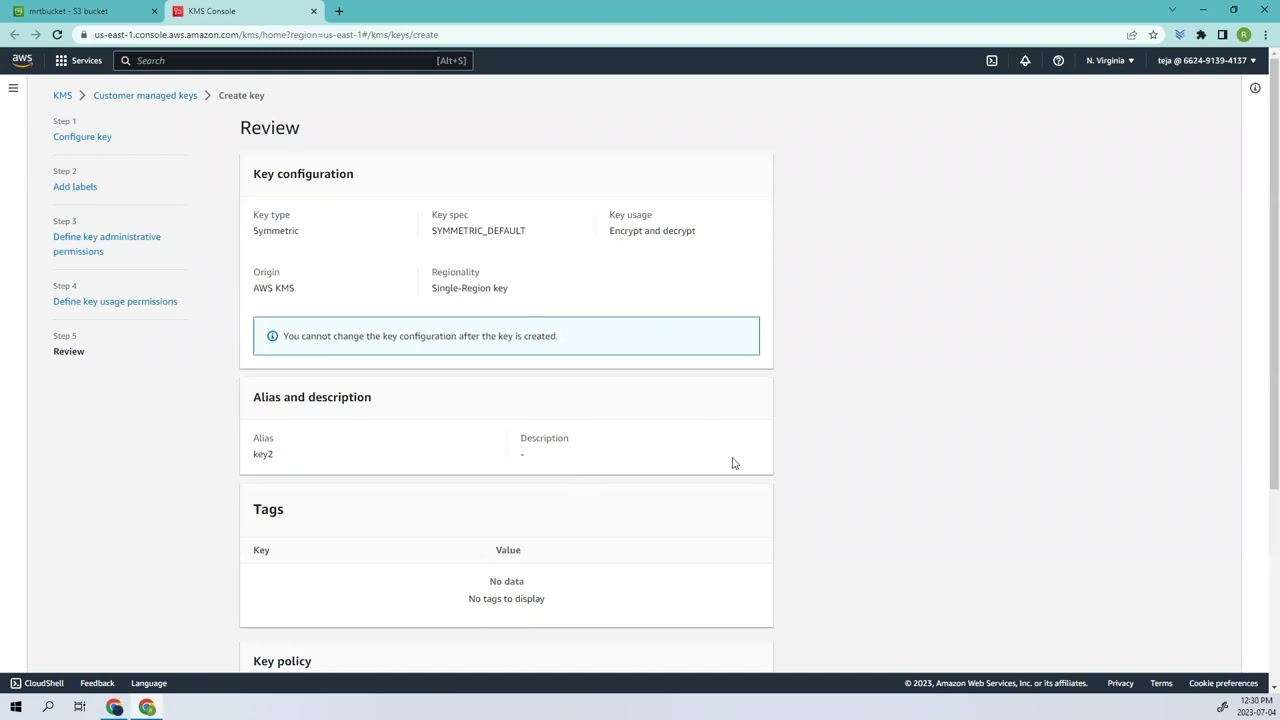The image size is (1280, 720).
Task: Open the Windows Start menu
Action: point(15,707)
